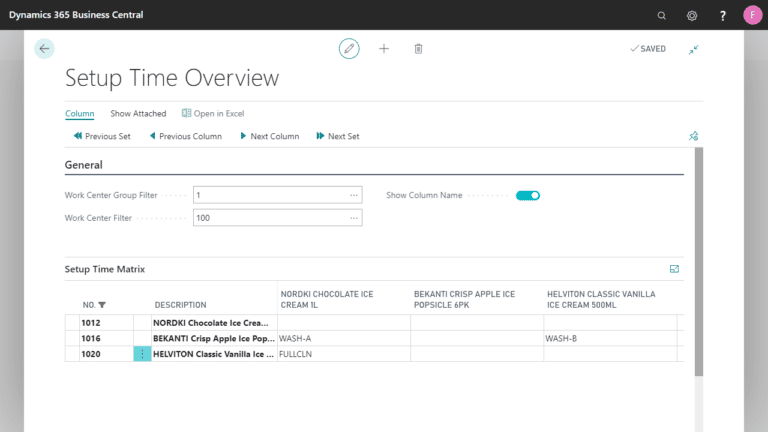Click the trash delete icon
Image resolution: width=768 pixels, height=432 pixels.
(x=418, y=48)
